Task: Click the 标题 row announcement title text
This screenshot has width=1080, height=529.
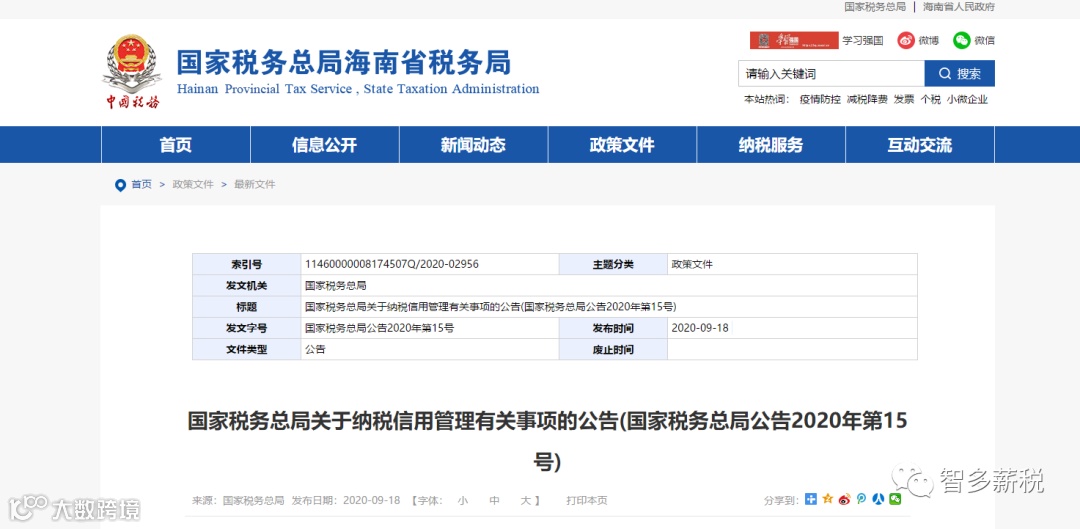Action: 490,307
